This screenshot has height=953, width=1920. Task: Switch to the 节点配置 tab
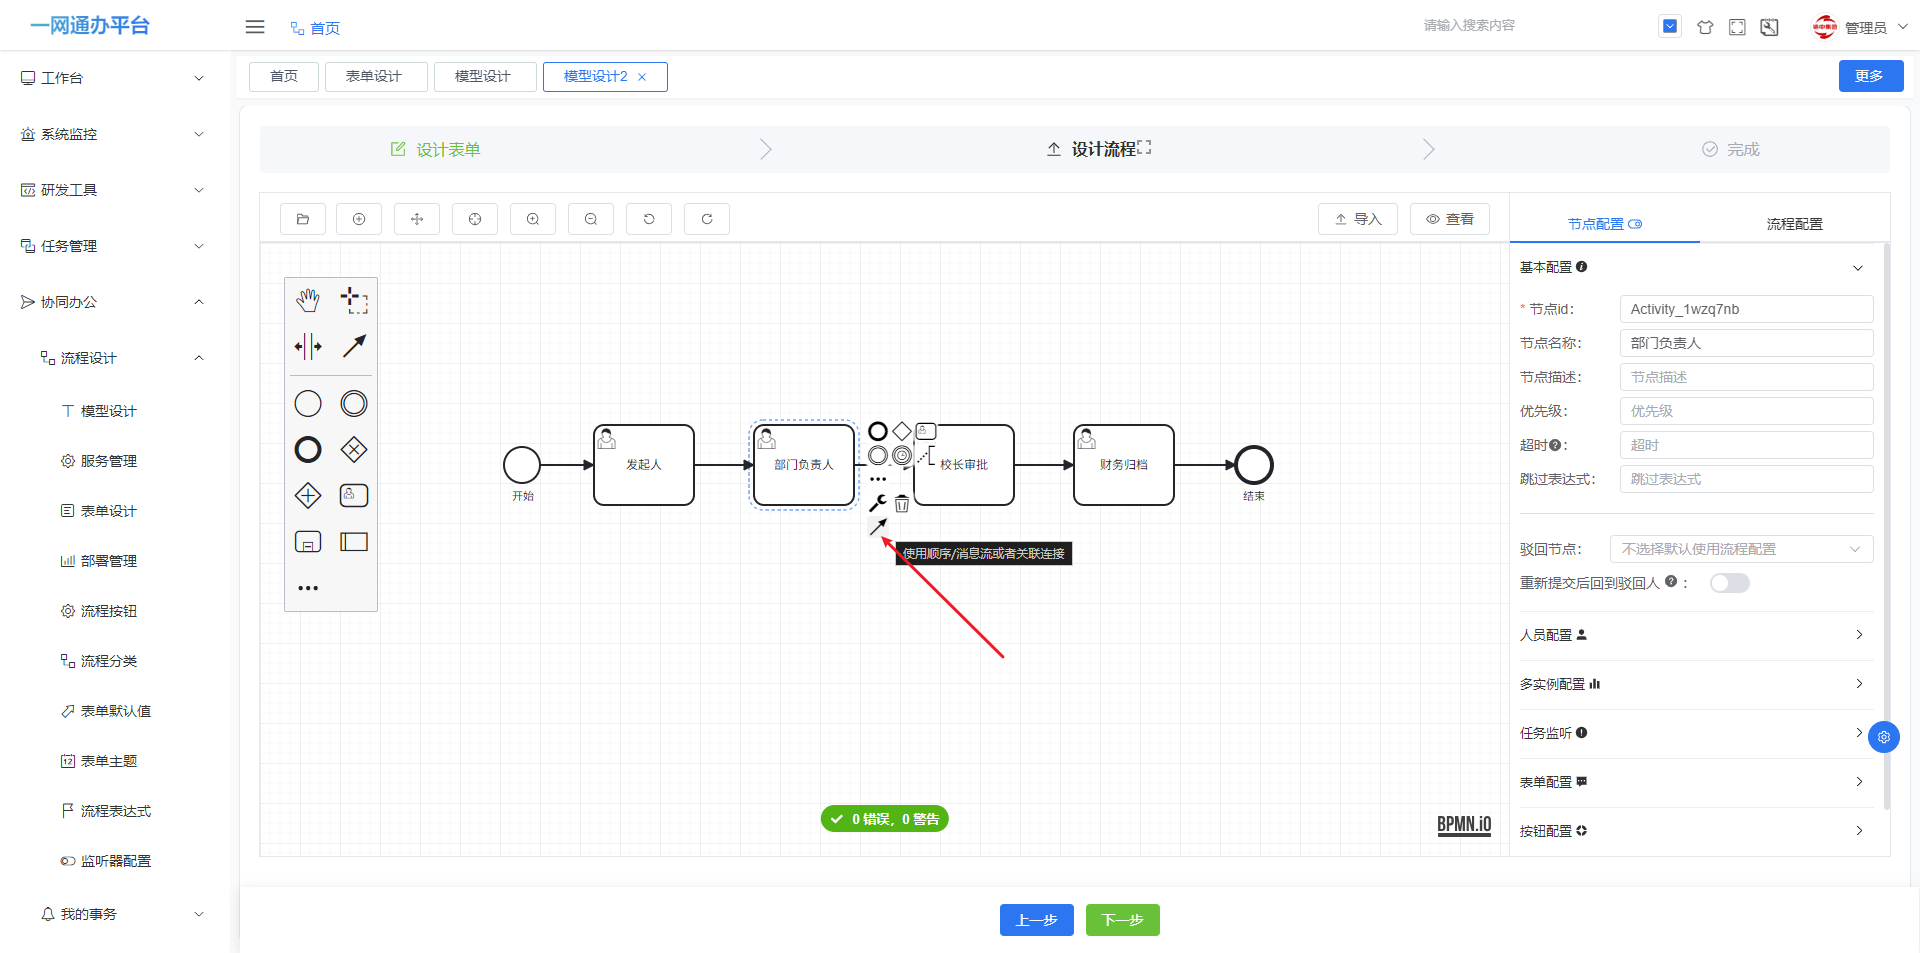pyautogui.click(x=1604, y=224)
